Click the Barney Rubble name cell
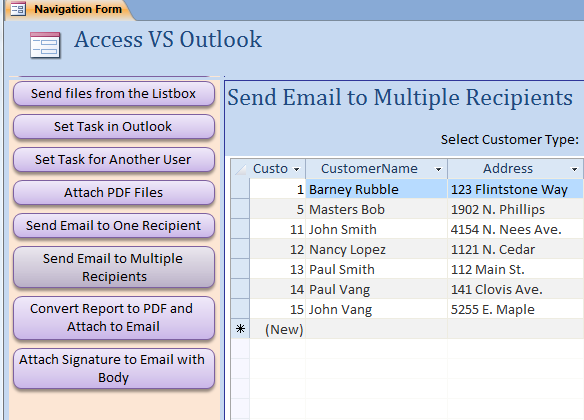This screenshot has width=584, height=420. pyautogui.click(x=377, y=189)
